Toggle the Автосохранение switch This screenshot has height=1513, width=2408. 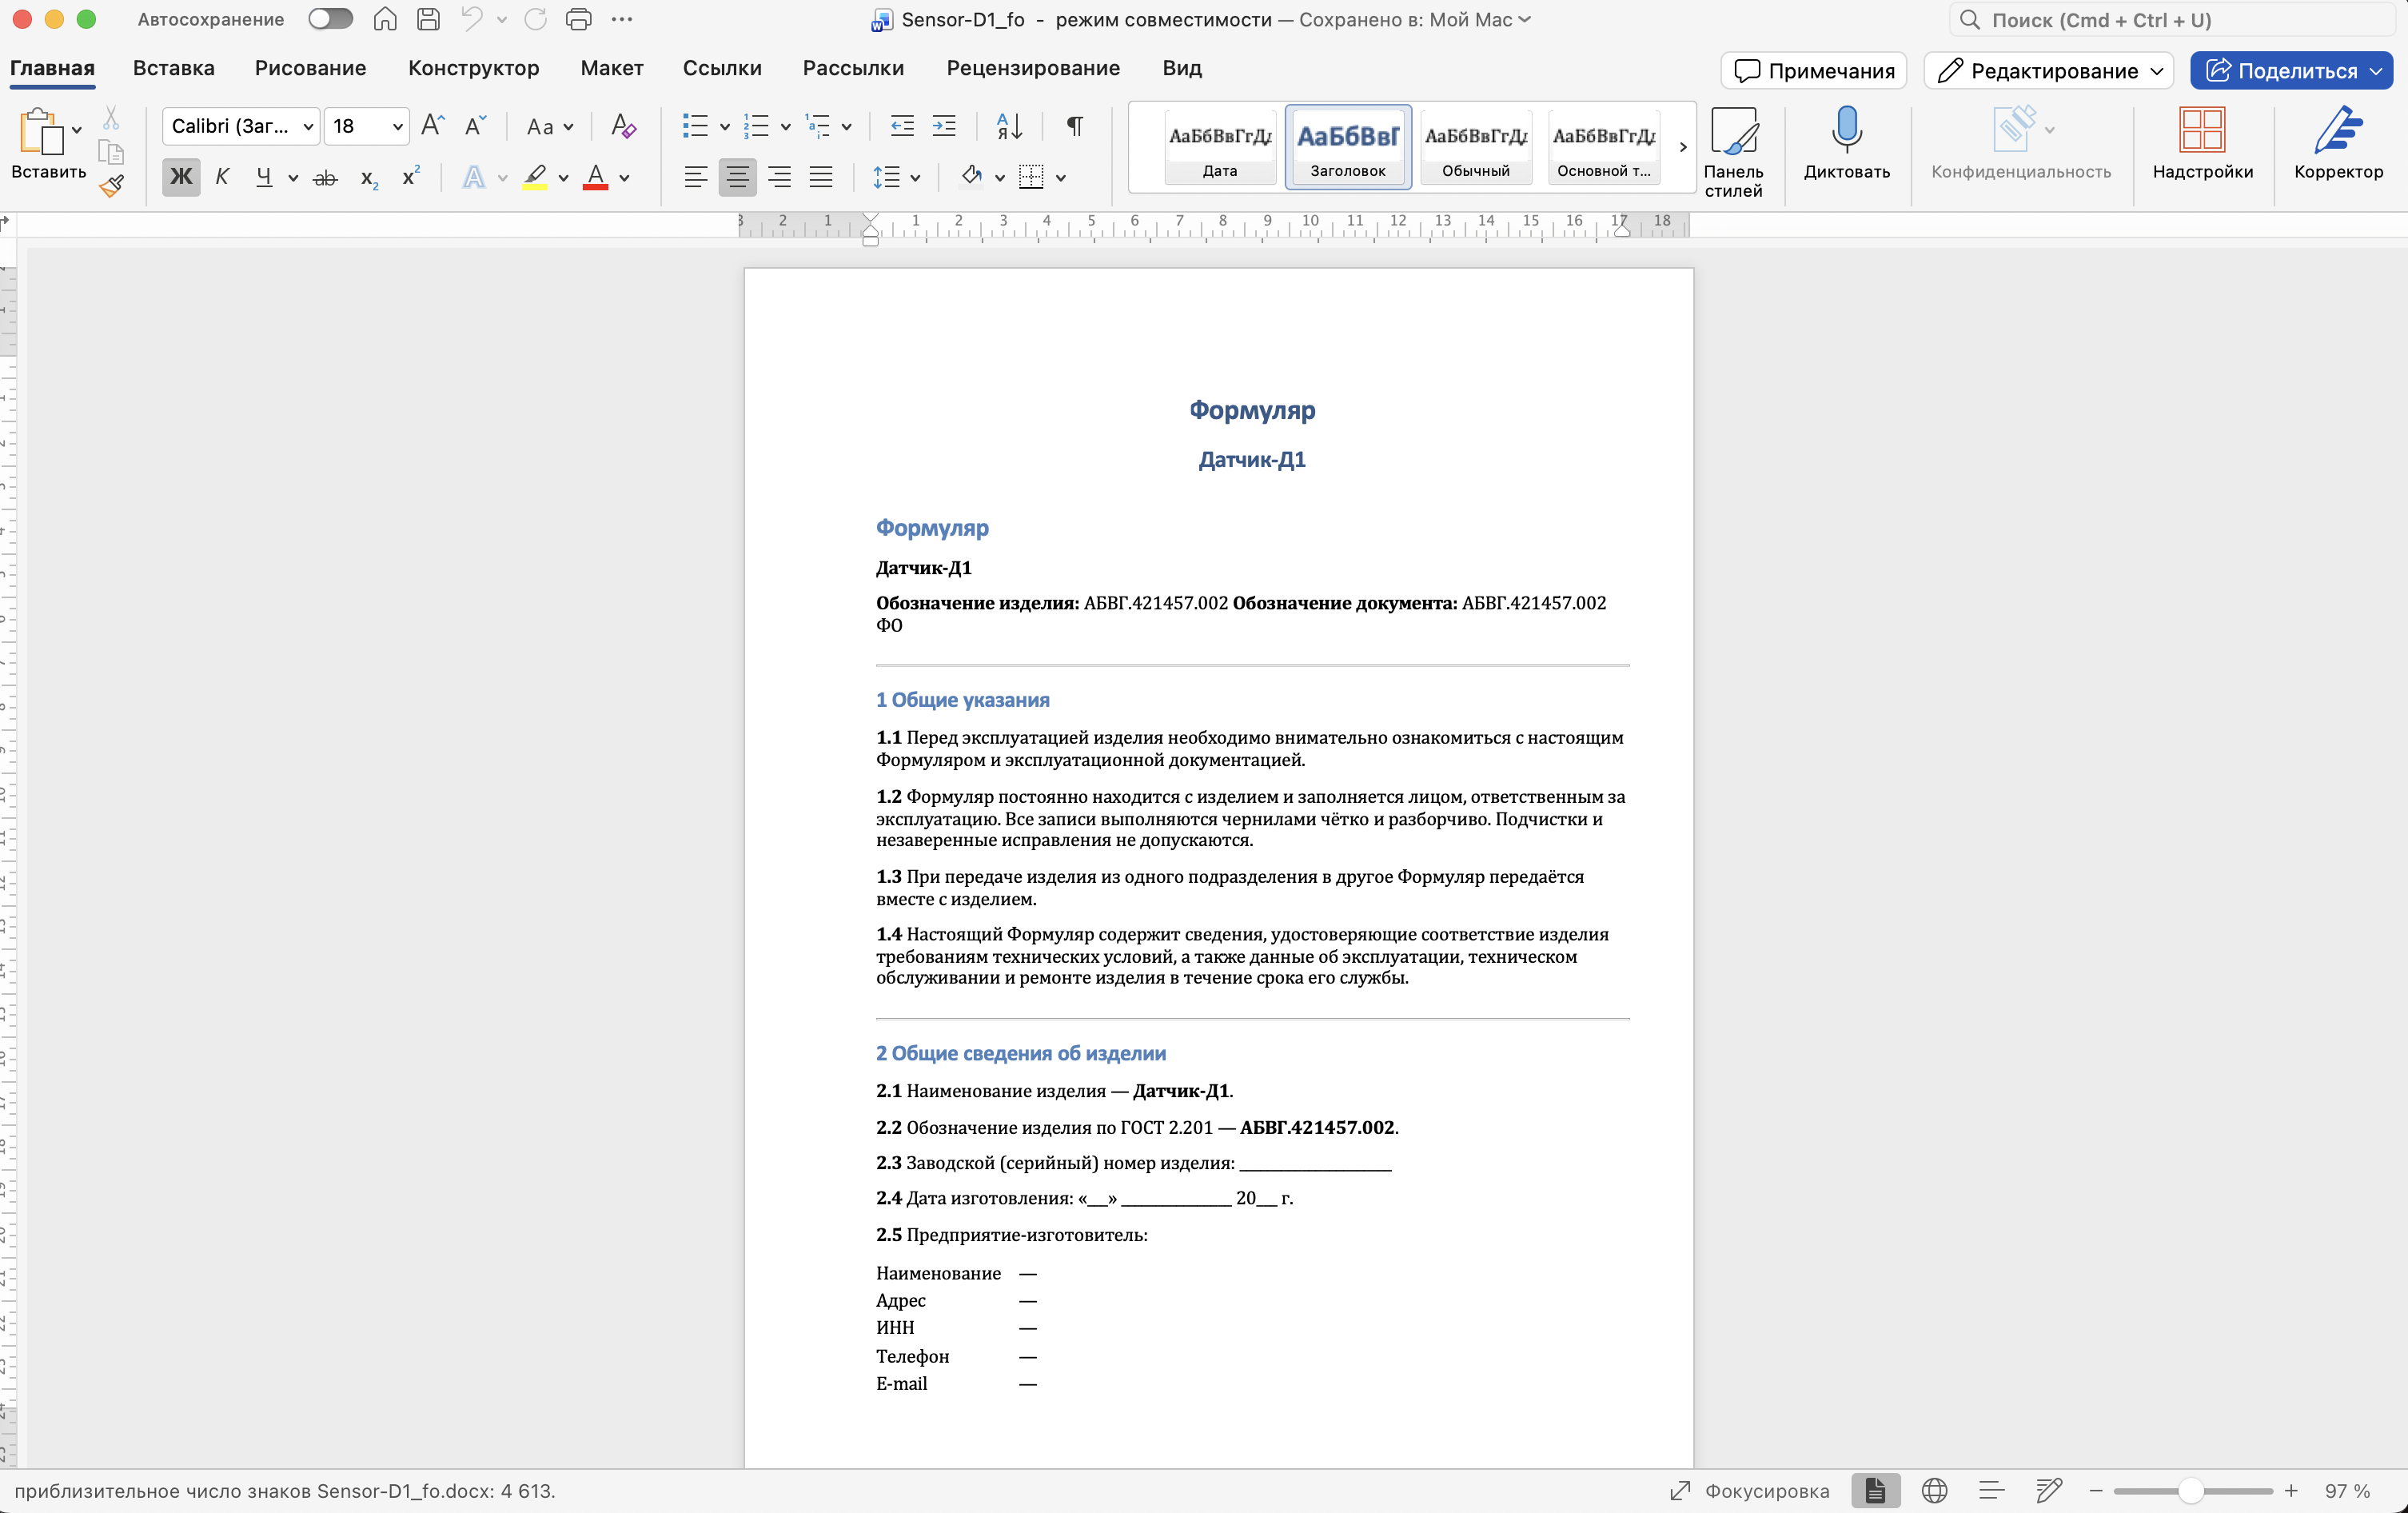(x=330, y=19)
